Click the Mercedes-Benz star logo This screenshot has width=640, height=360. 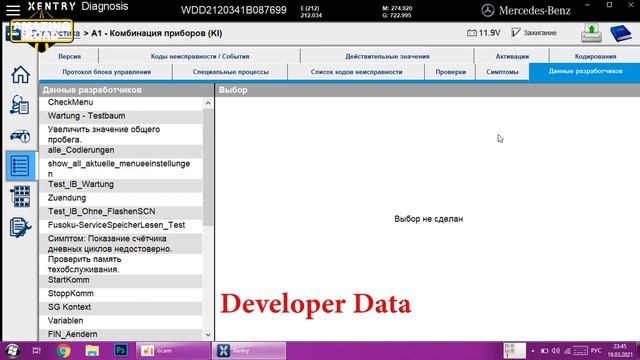pyautogui.click(x=487, y=10)
